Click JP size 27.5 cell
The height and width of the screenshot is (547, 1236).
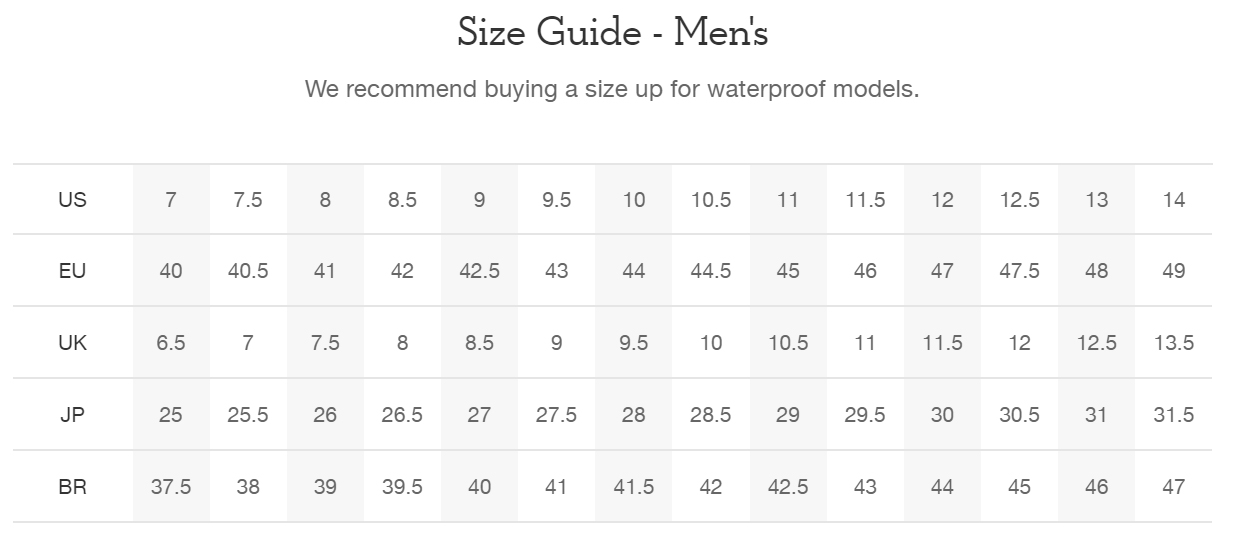(556, 415)
